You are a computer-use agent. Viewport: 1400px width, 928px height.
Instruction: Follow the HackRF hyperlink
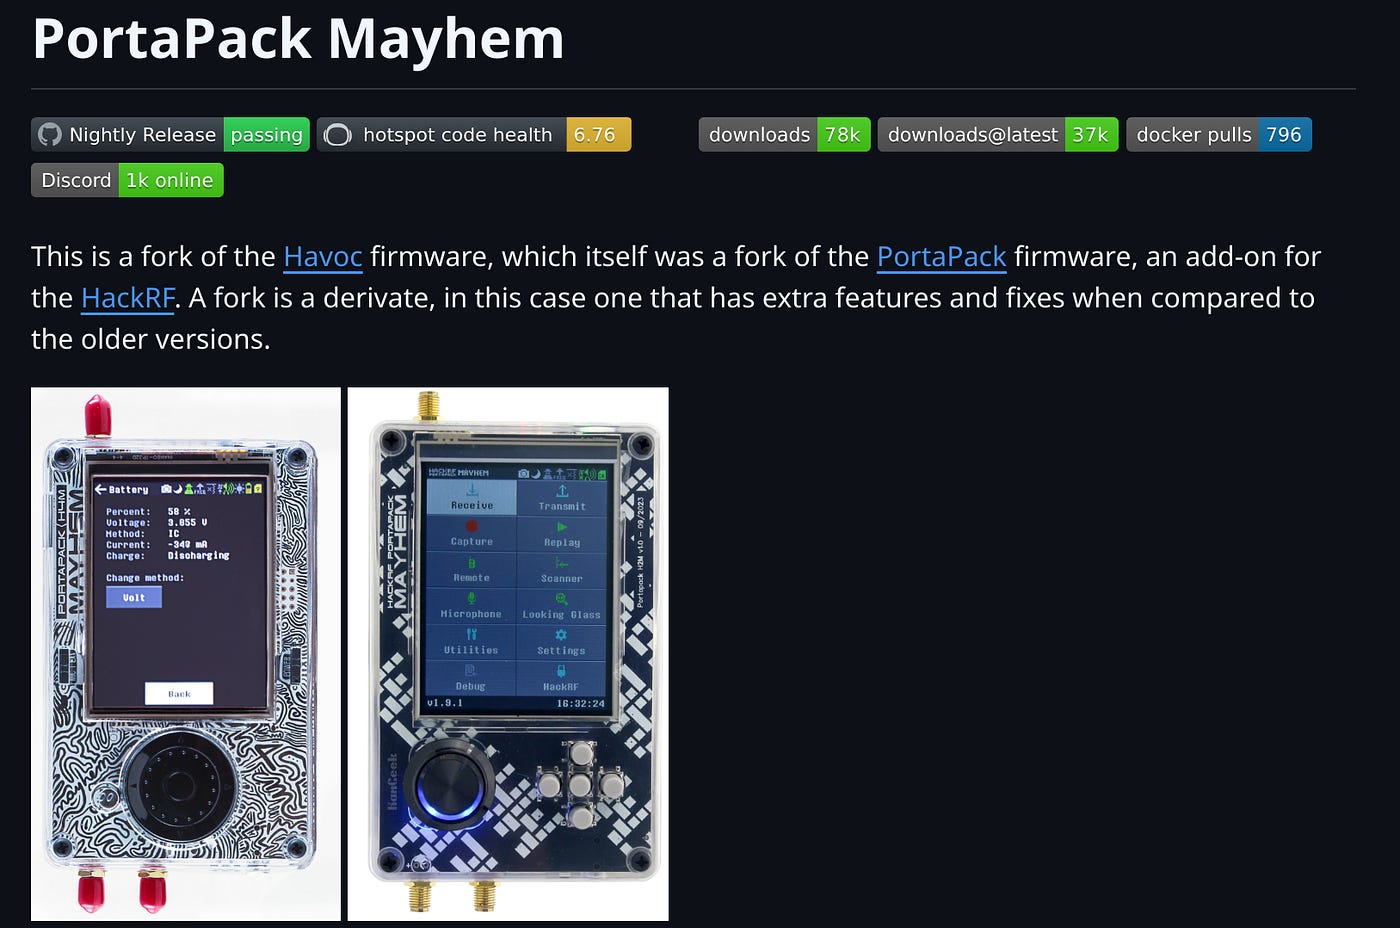click(128, 298)
